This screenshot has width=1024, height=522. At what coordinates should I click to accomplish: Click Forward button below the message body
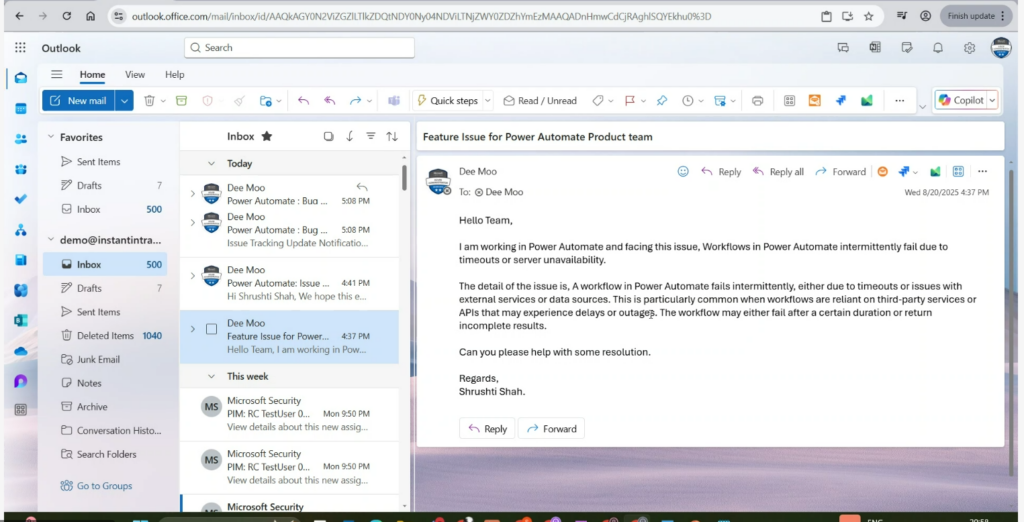pyautogui.click(x=551, y=429)
